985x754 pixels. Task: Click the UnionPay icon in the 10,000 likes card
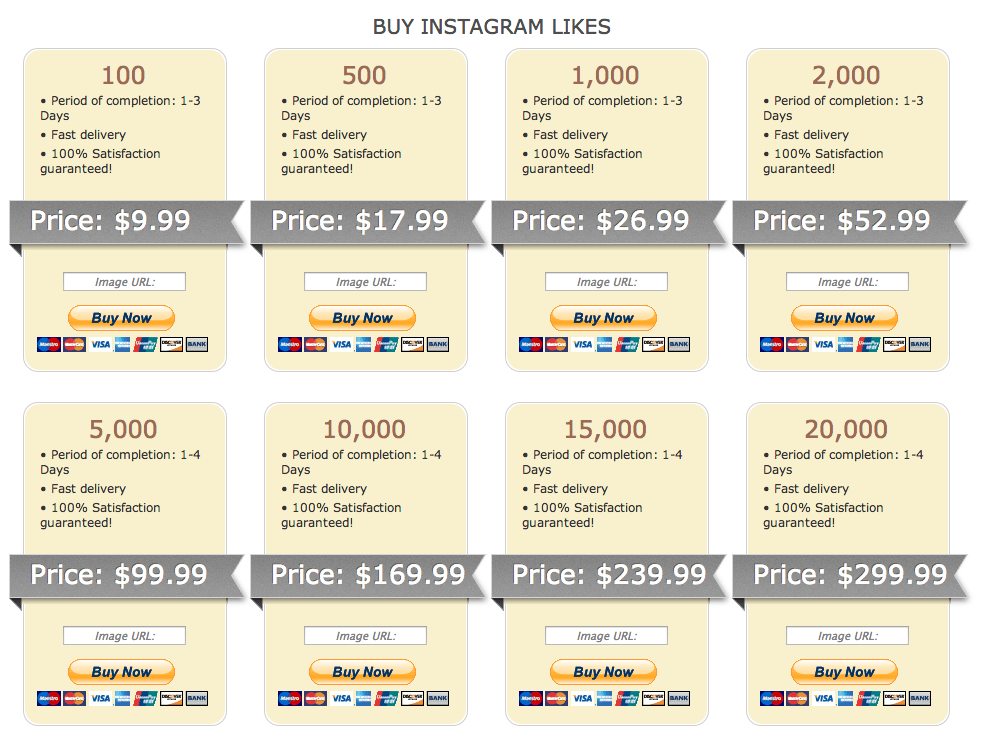386,698
